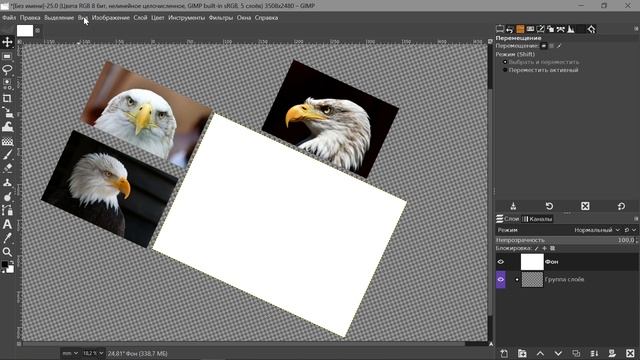
Task: Switch to the Каналы tab
Action: (537, 219)
